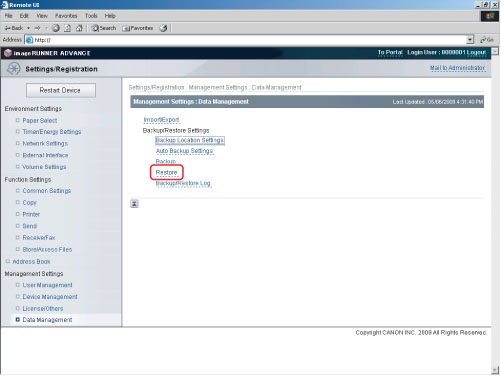Refresh the page with Refresh icon
Image resolution: width=501 pixels, height=376 pixels.
pos(67,28)
